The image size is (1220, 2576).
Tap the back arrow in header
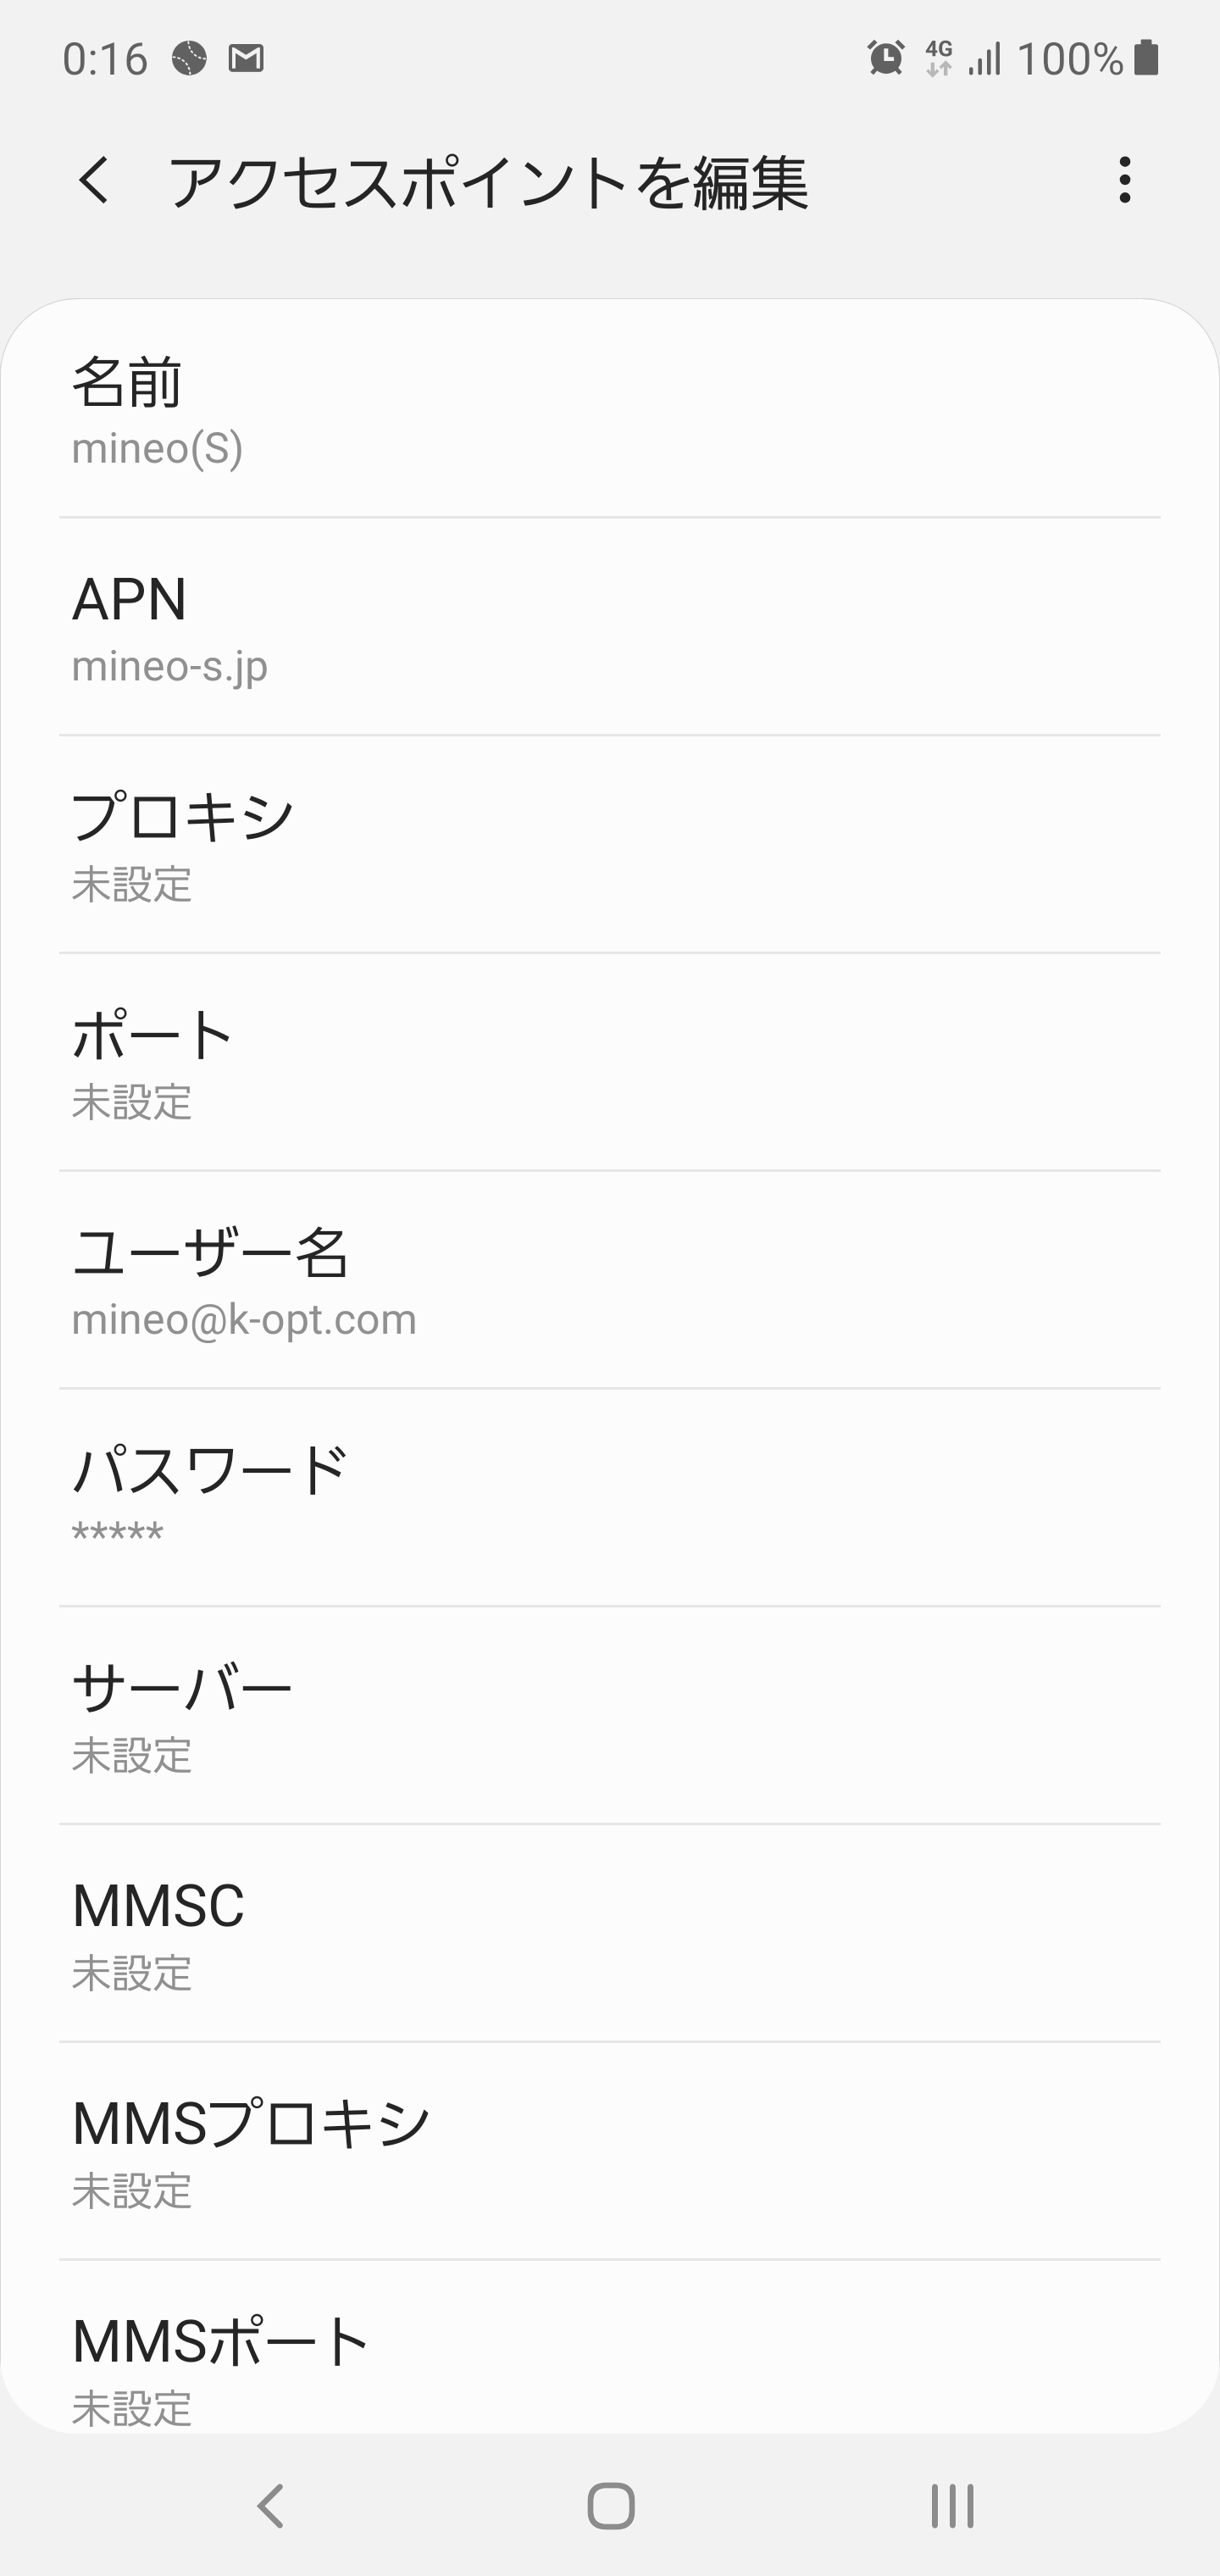95,181
